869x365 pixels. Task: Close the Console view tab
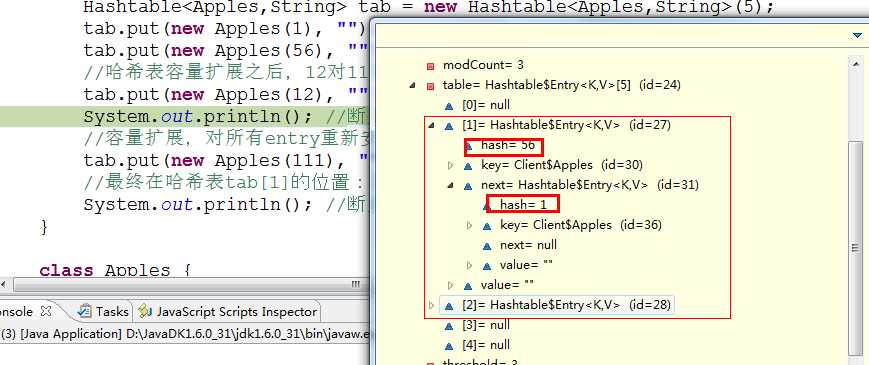pyautogui.click(x=47, y=311)
